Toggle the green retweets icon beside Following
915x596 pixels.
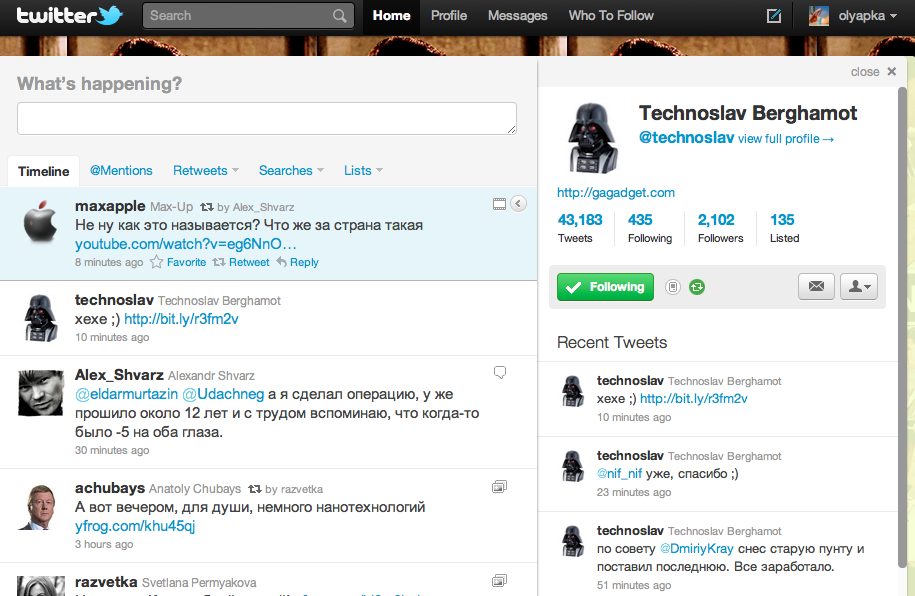[697, 287]
